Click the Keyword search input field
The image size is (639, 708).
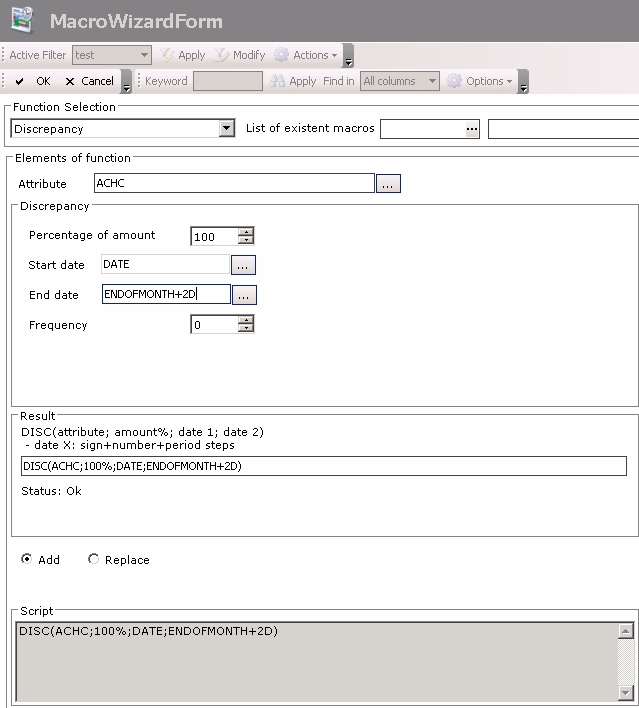[227, 81]
